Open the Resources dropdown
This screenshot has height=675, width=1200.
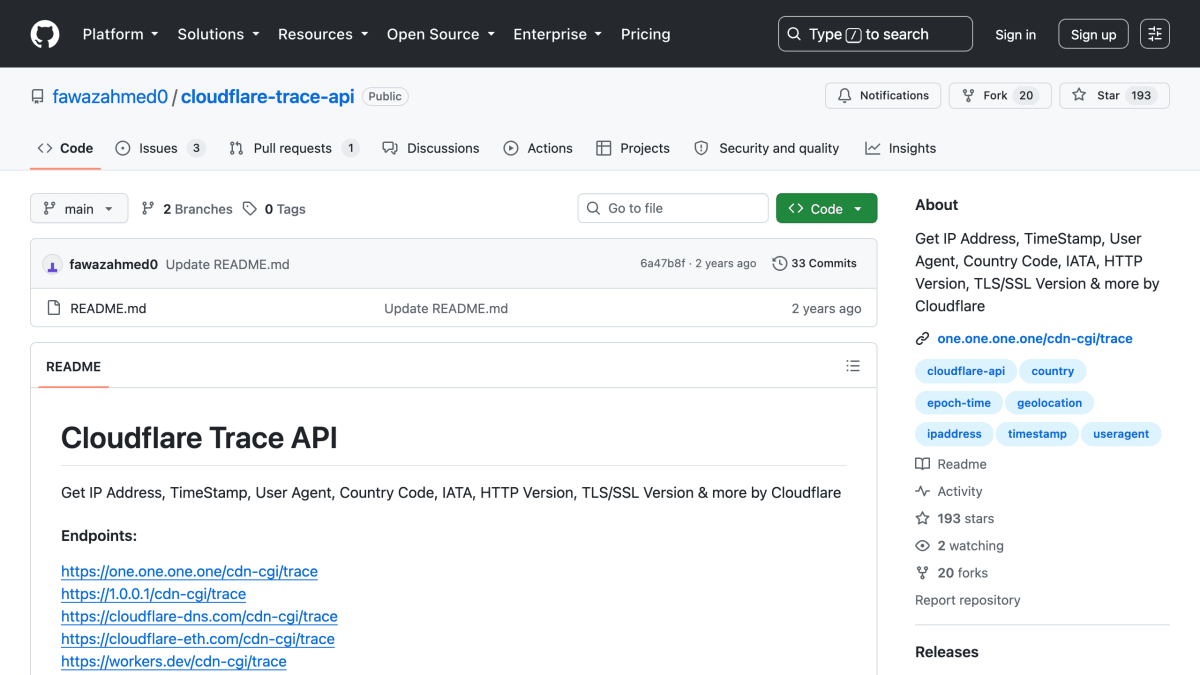(x=323, y=34)
